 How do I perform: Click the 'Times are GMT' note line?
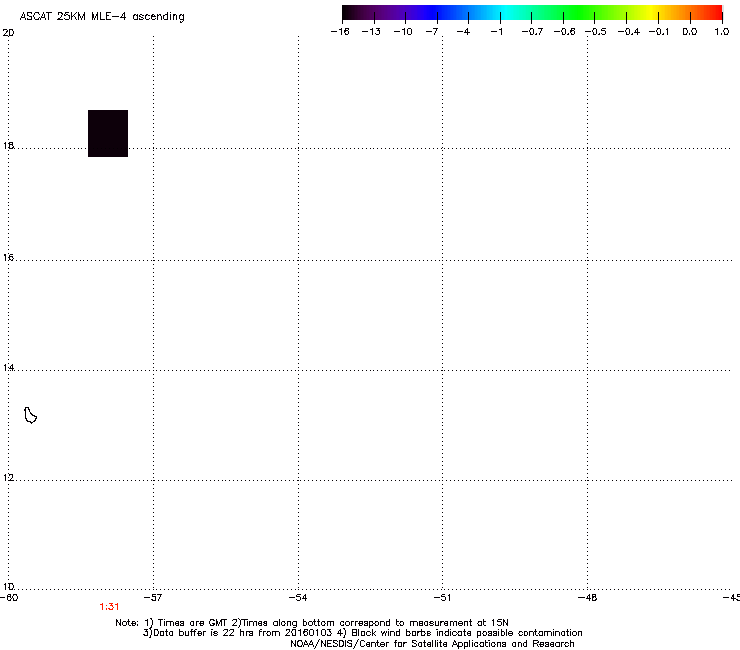312,623
